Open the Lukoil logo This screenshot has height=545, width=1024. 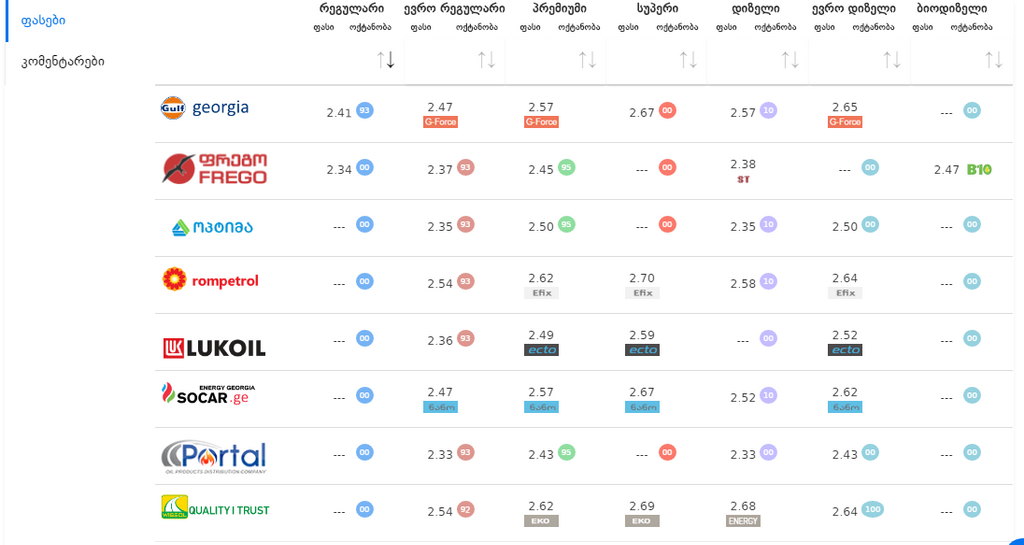[214, 348]
